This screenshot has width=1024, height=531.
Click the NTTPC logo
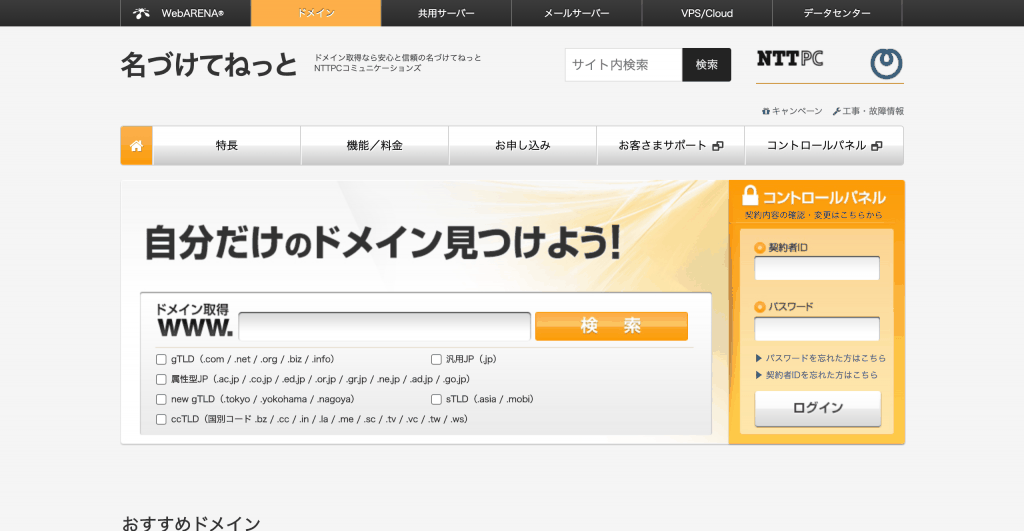click(x=790, y=59)
